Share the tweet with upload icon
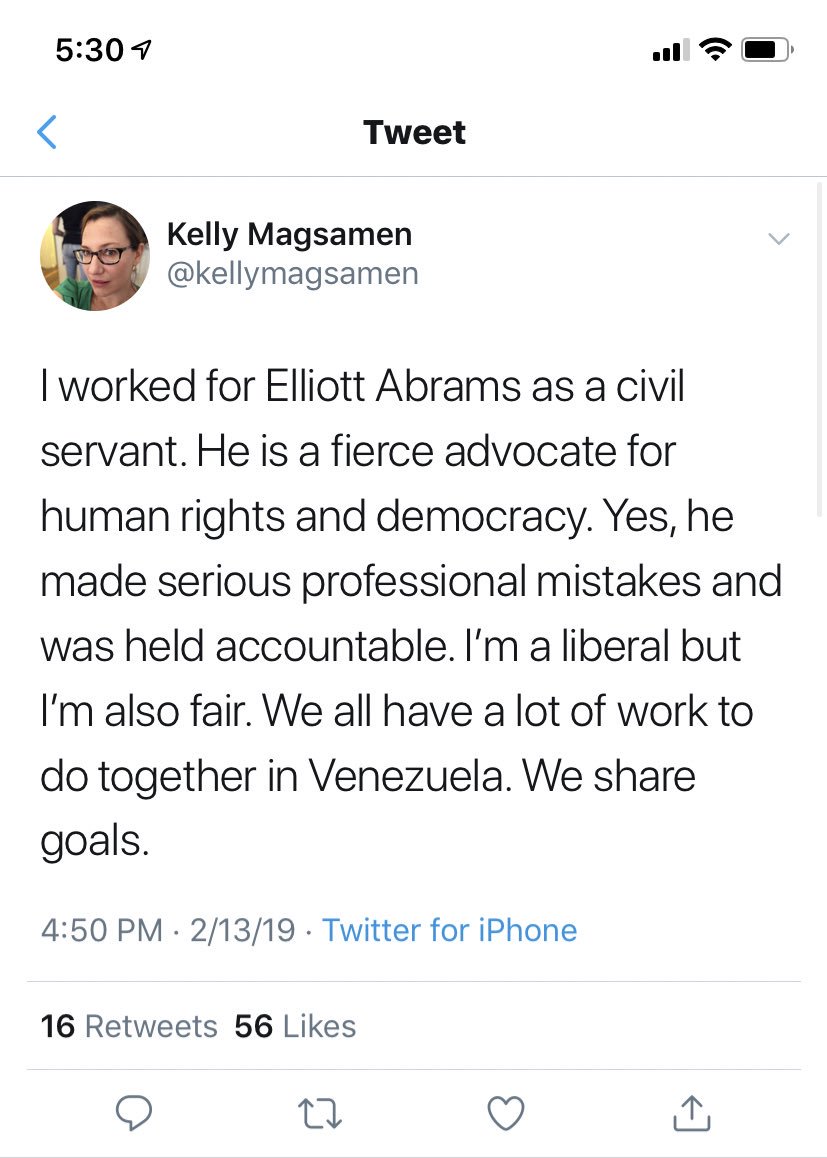Screen dimensions: 827x1158 pos(694,1112)
